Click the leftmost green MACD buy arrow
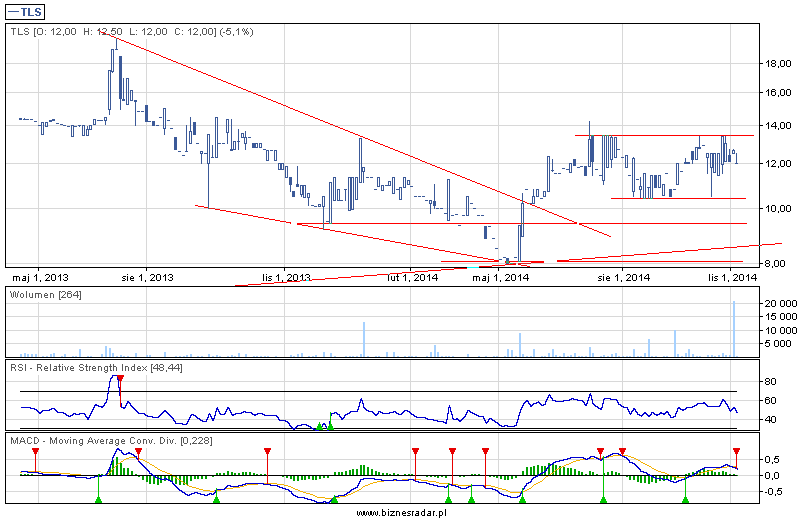The width and height of the screenshot is (800, 520). (98, 497)
